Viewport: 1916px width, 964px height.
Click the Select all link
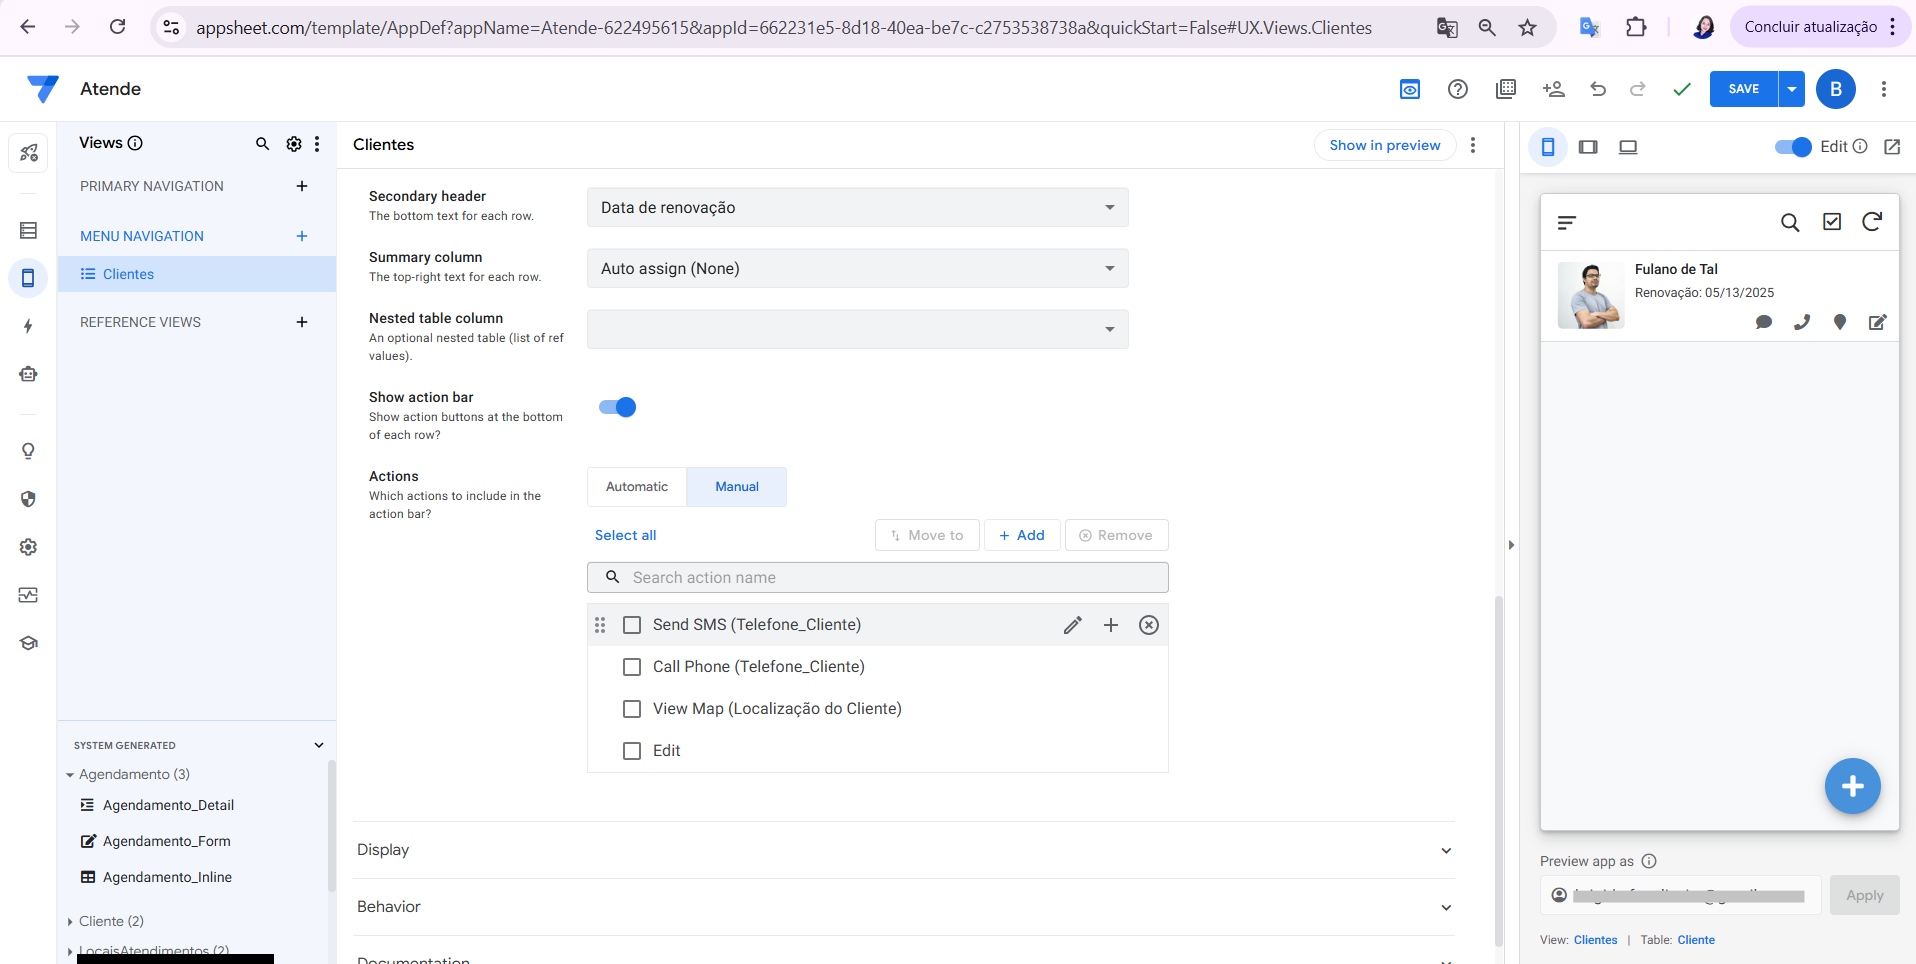tap(625, 536)
